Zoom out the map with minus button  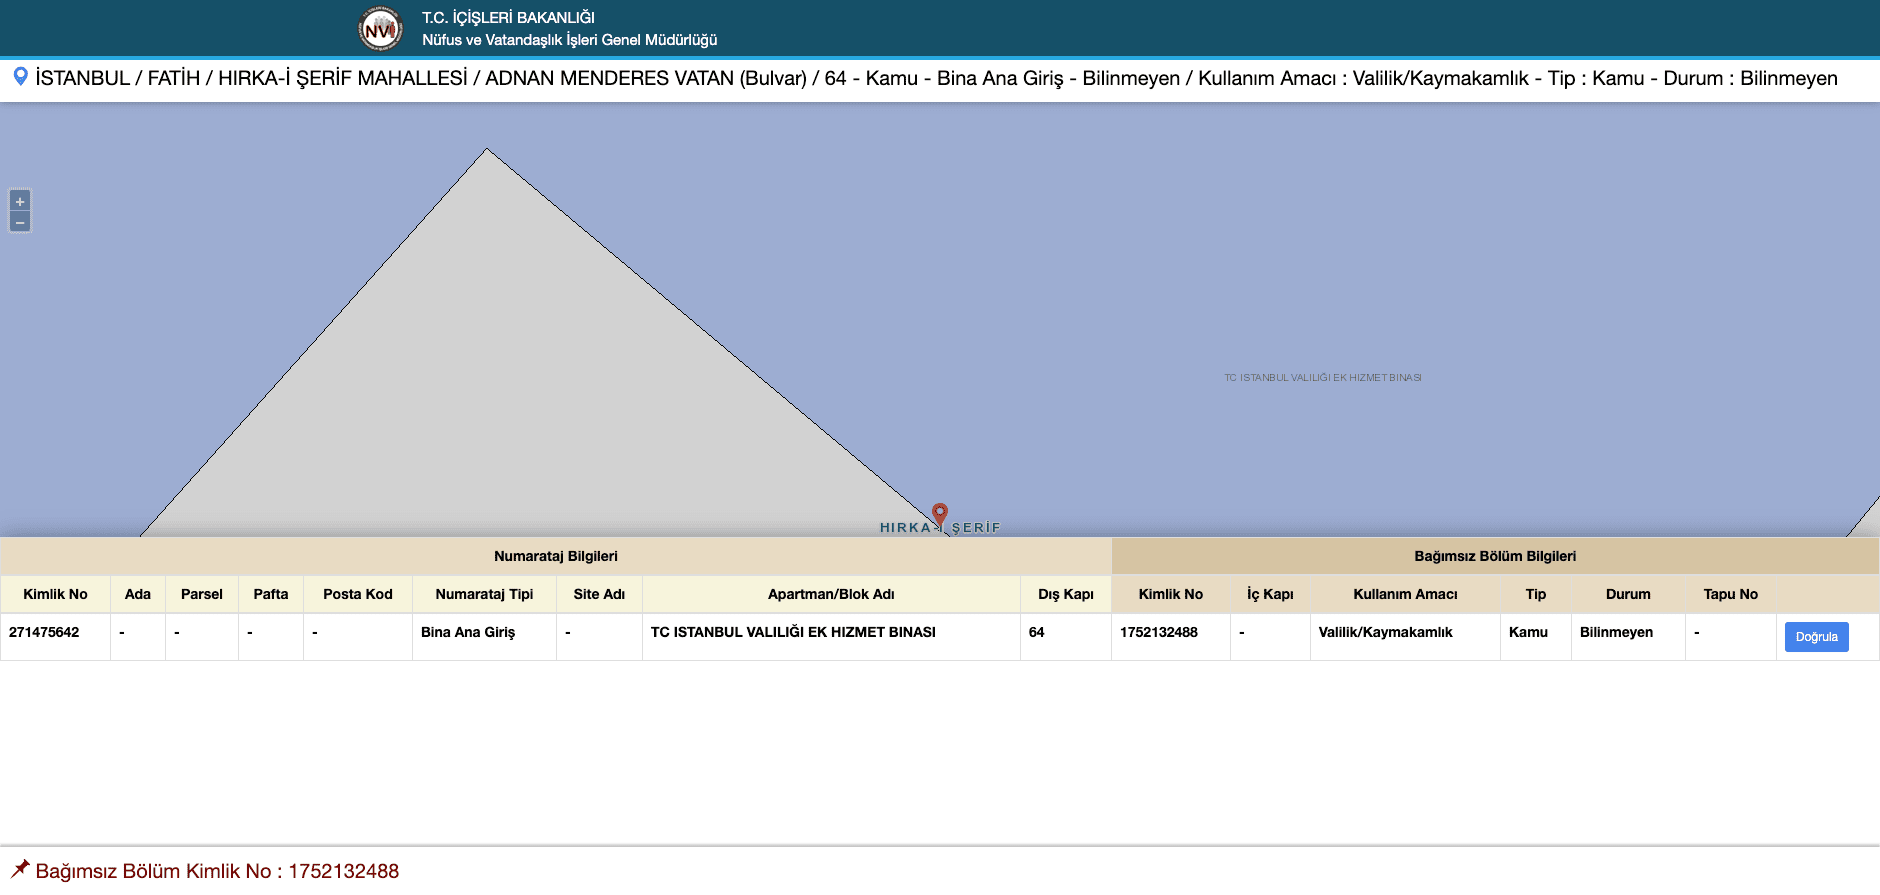[20, 222]
